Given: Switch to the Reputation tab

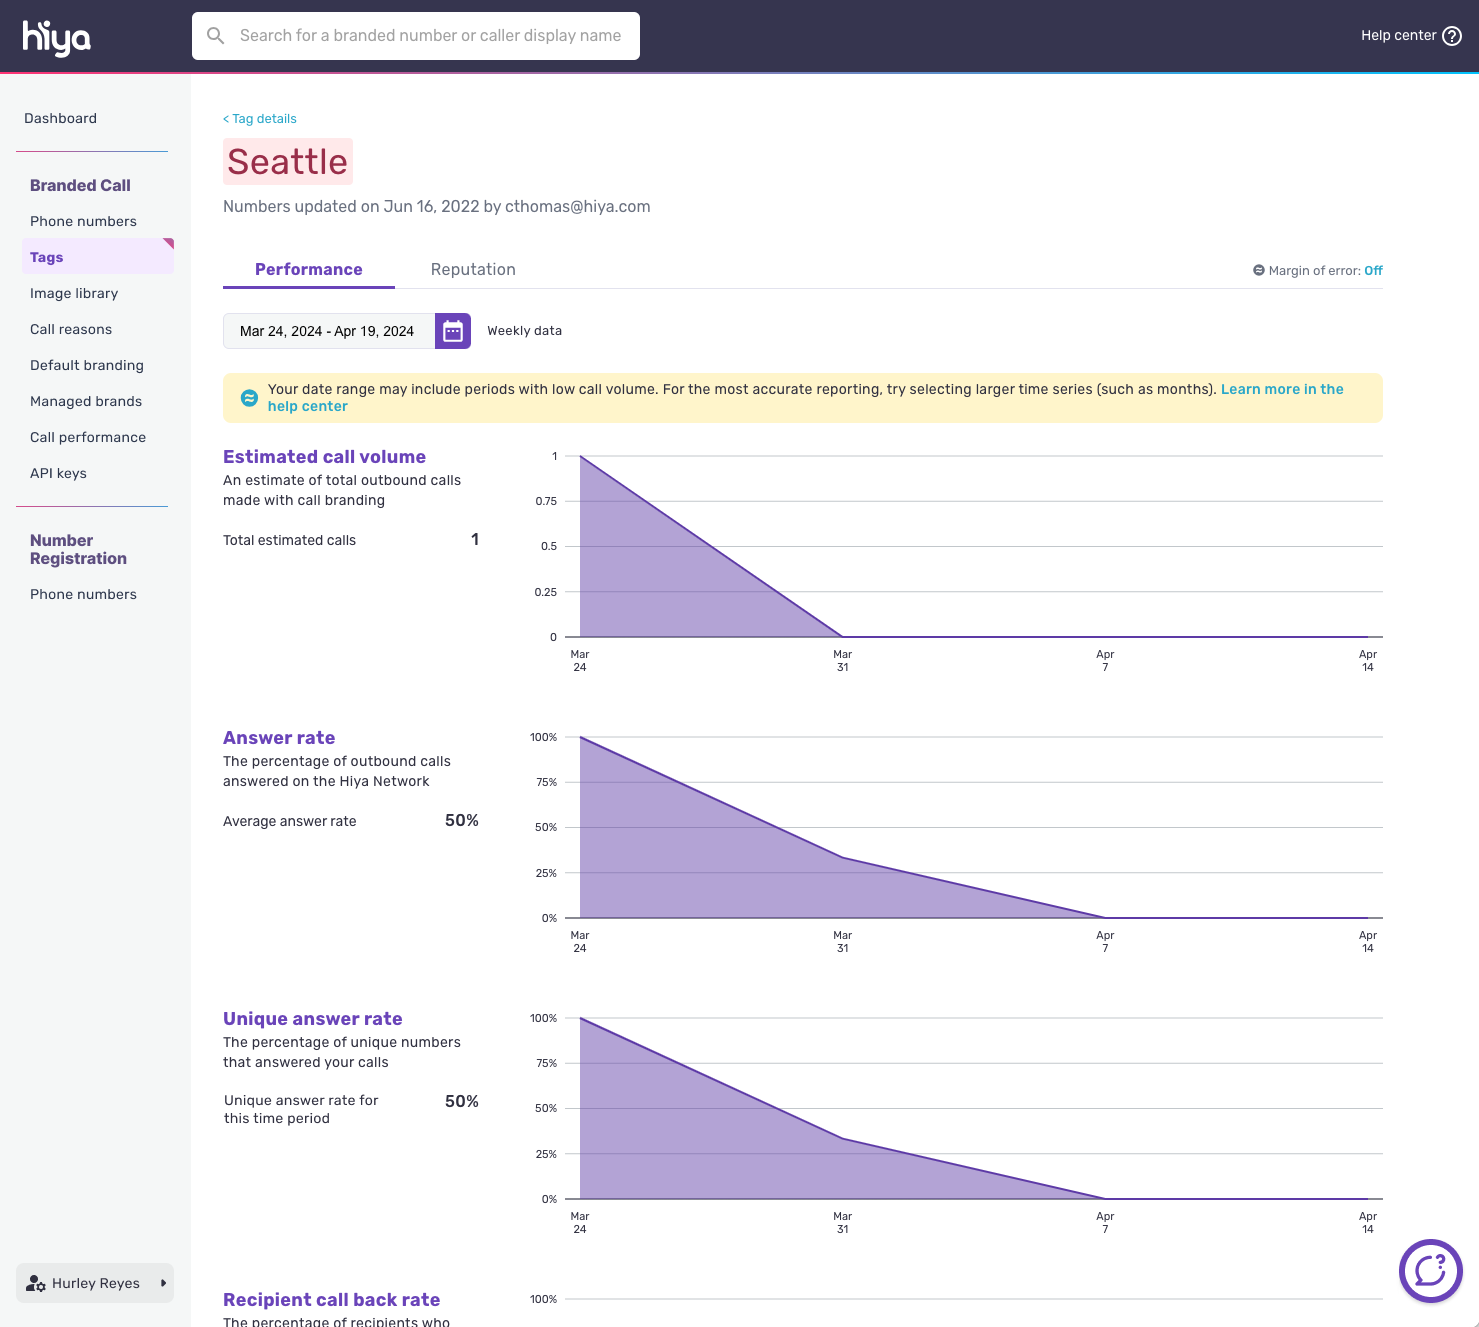Looking at the screenshot, I should point(473,269).
